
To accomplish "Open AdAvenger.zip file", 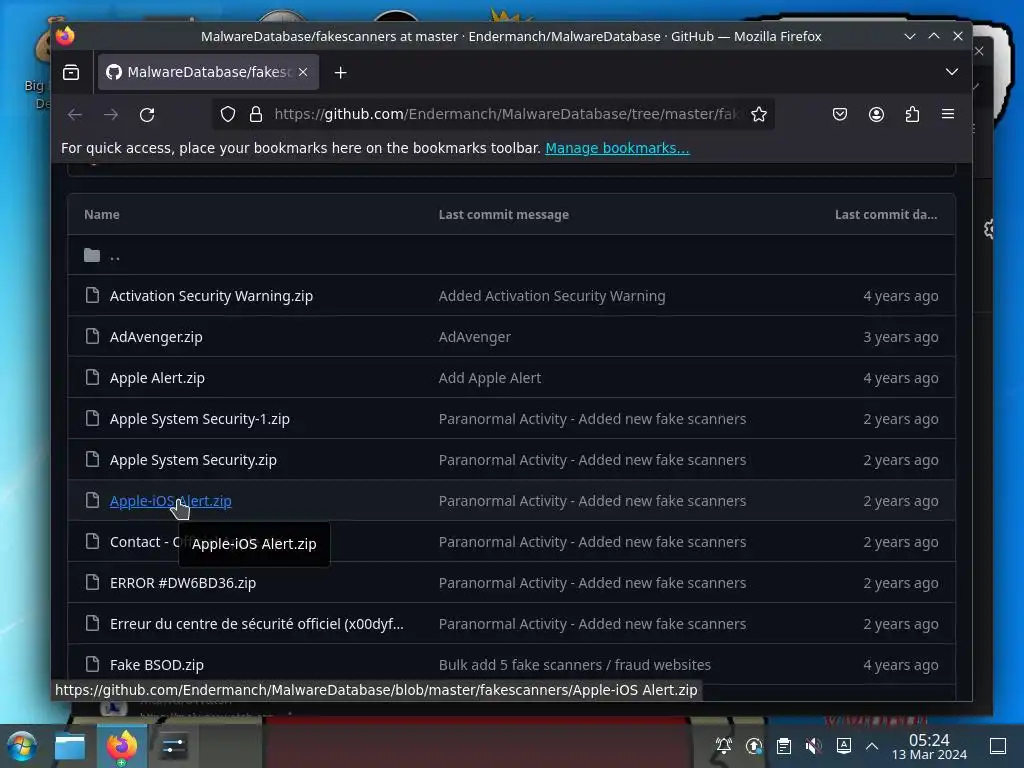I will click(x=156, y=337).
